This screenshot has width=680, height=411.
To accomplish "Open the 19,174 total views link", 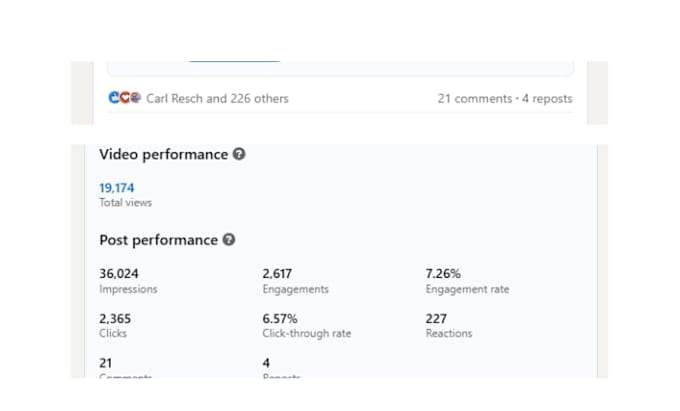I will click(117, 188).
